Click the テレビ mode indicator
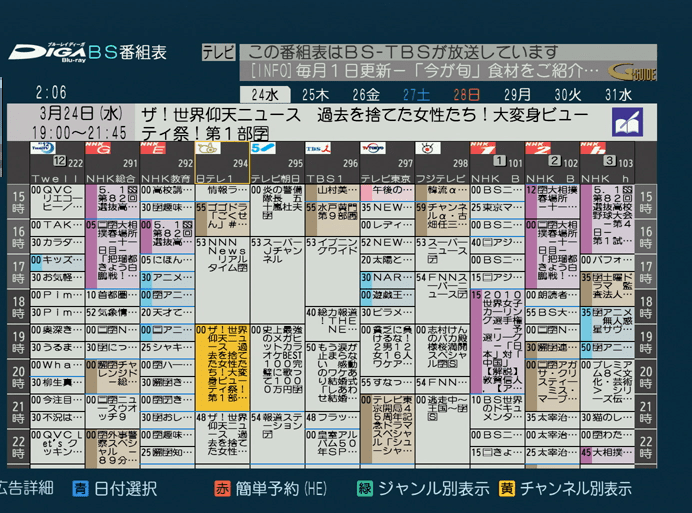The width and height of the screenshot is (692, 513). click(218, 52)
